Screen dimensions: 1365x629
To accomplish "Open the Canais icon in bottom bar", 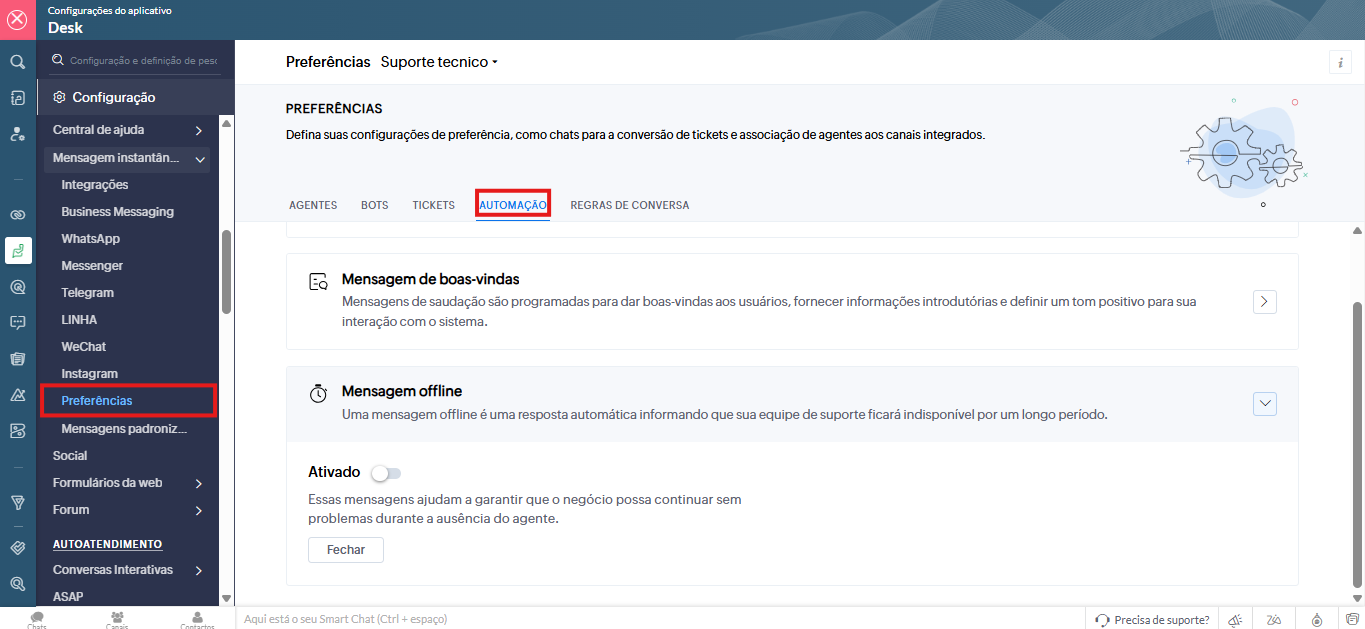I will pos(117,619).
